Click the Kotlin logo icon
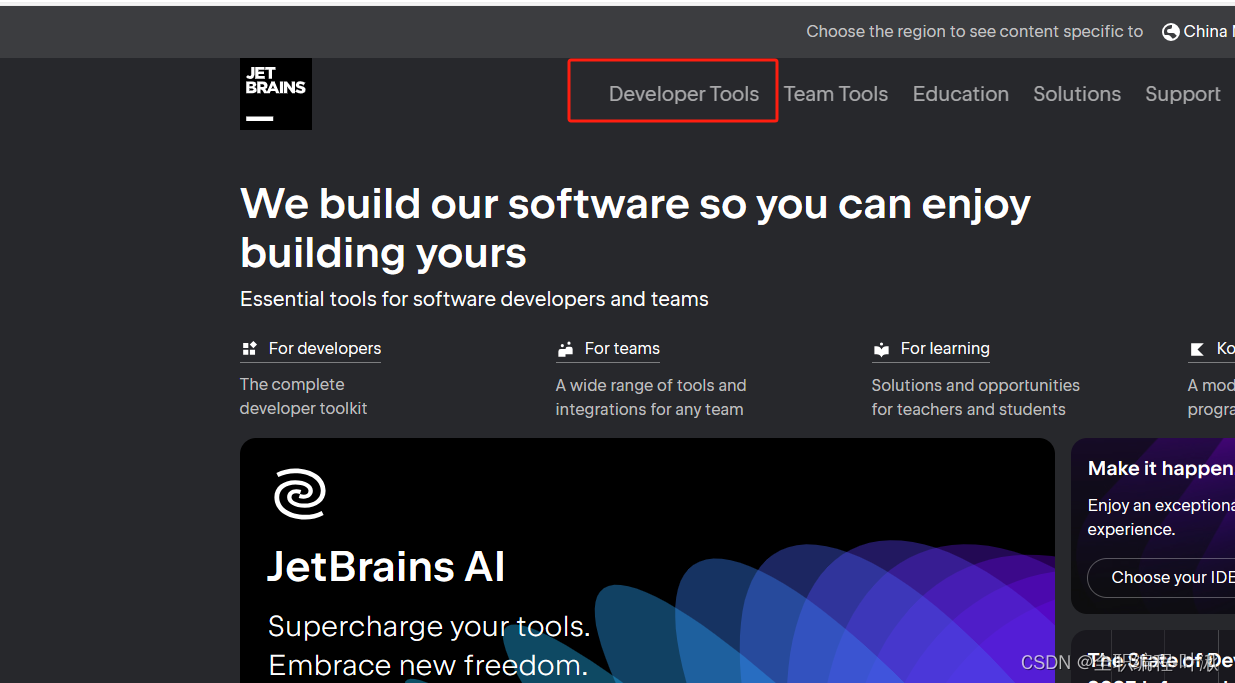 tap(1197, 349)
